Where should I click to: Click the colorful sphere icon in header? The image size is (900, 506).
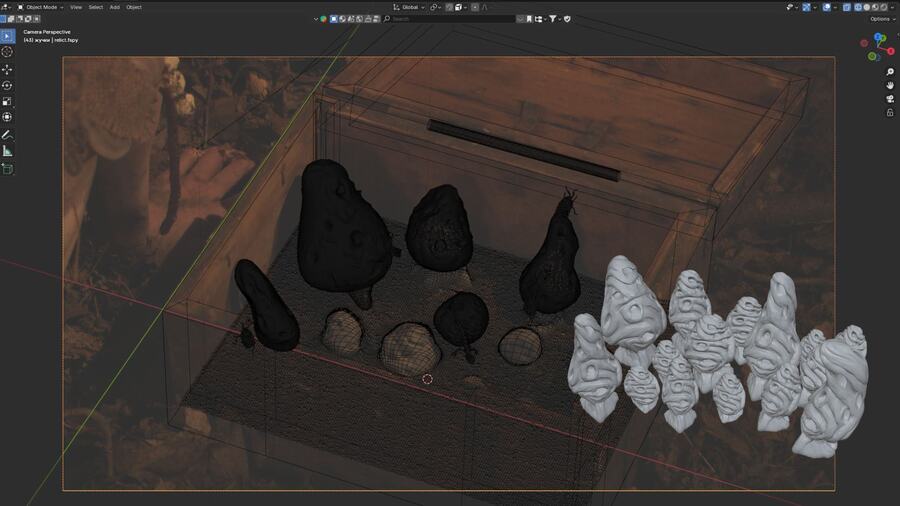(x=323, y=19)
